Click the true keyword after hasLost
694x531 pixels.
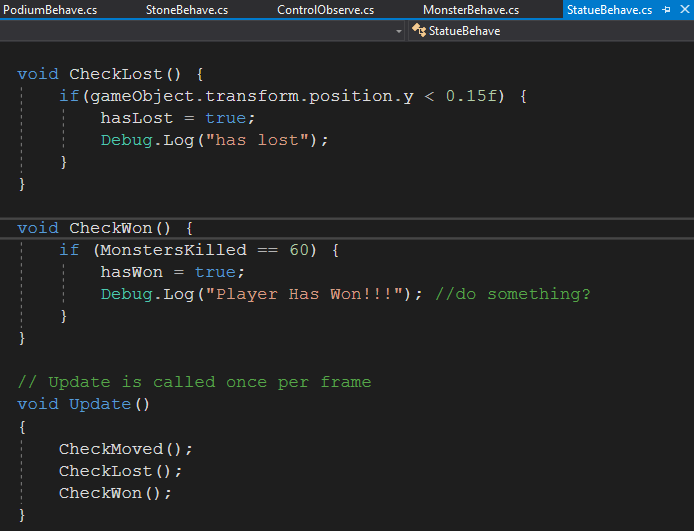click(x=226, y=118)
